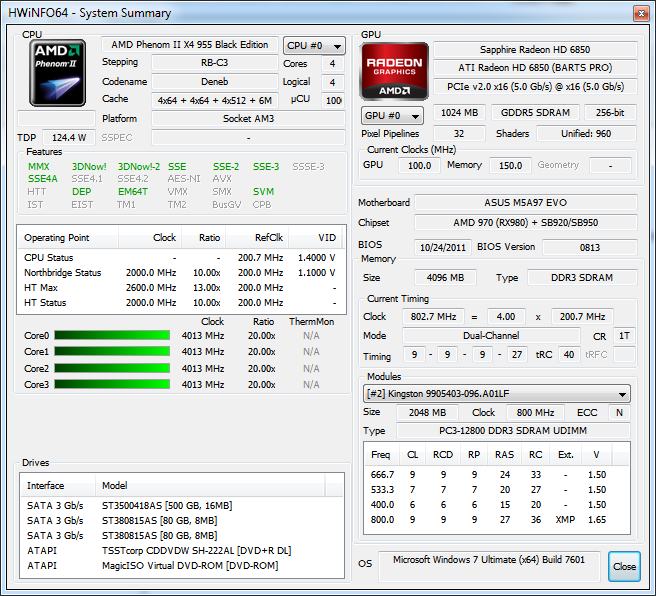Image resolution: width=656 pixels, height=596 pixels.
Task: Click the PCIe v2.0 x16 field
Action: click(x=535, y=87)
